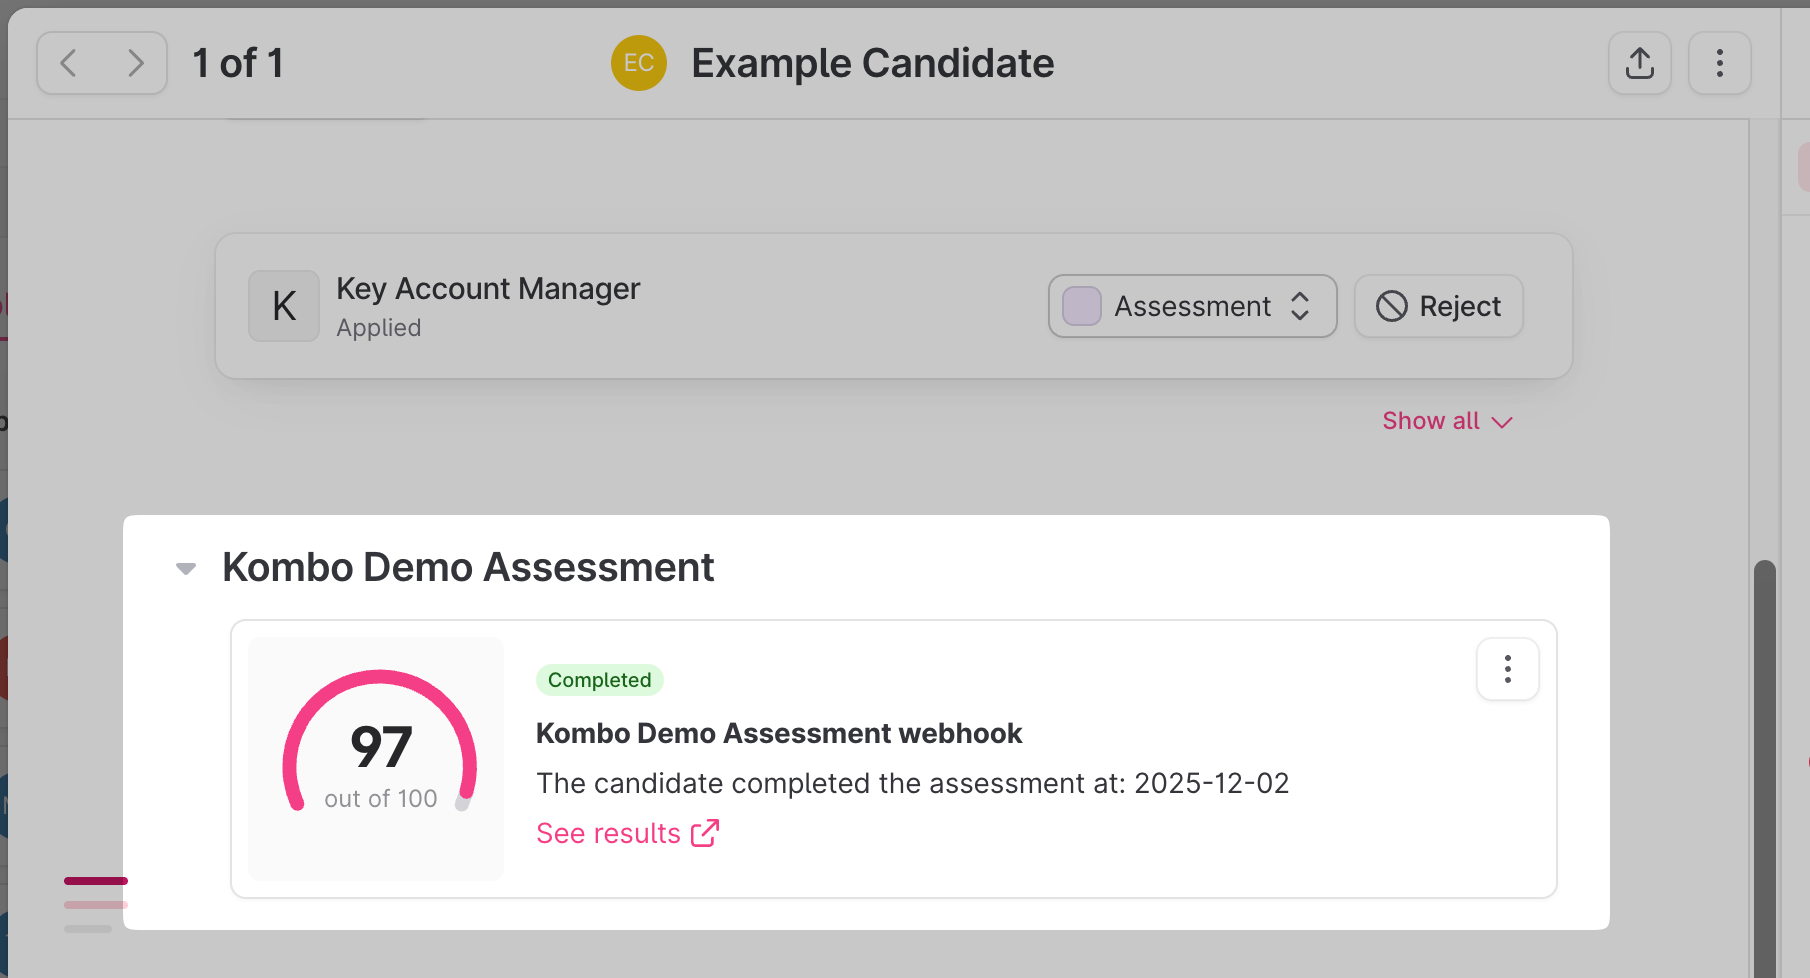Open the assessment card three-dot menu

coord(1507,669)
